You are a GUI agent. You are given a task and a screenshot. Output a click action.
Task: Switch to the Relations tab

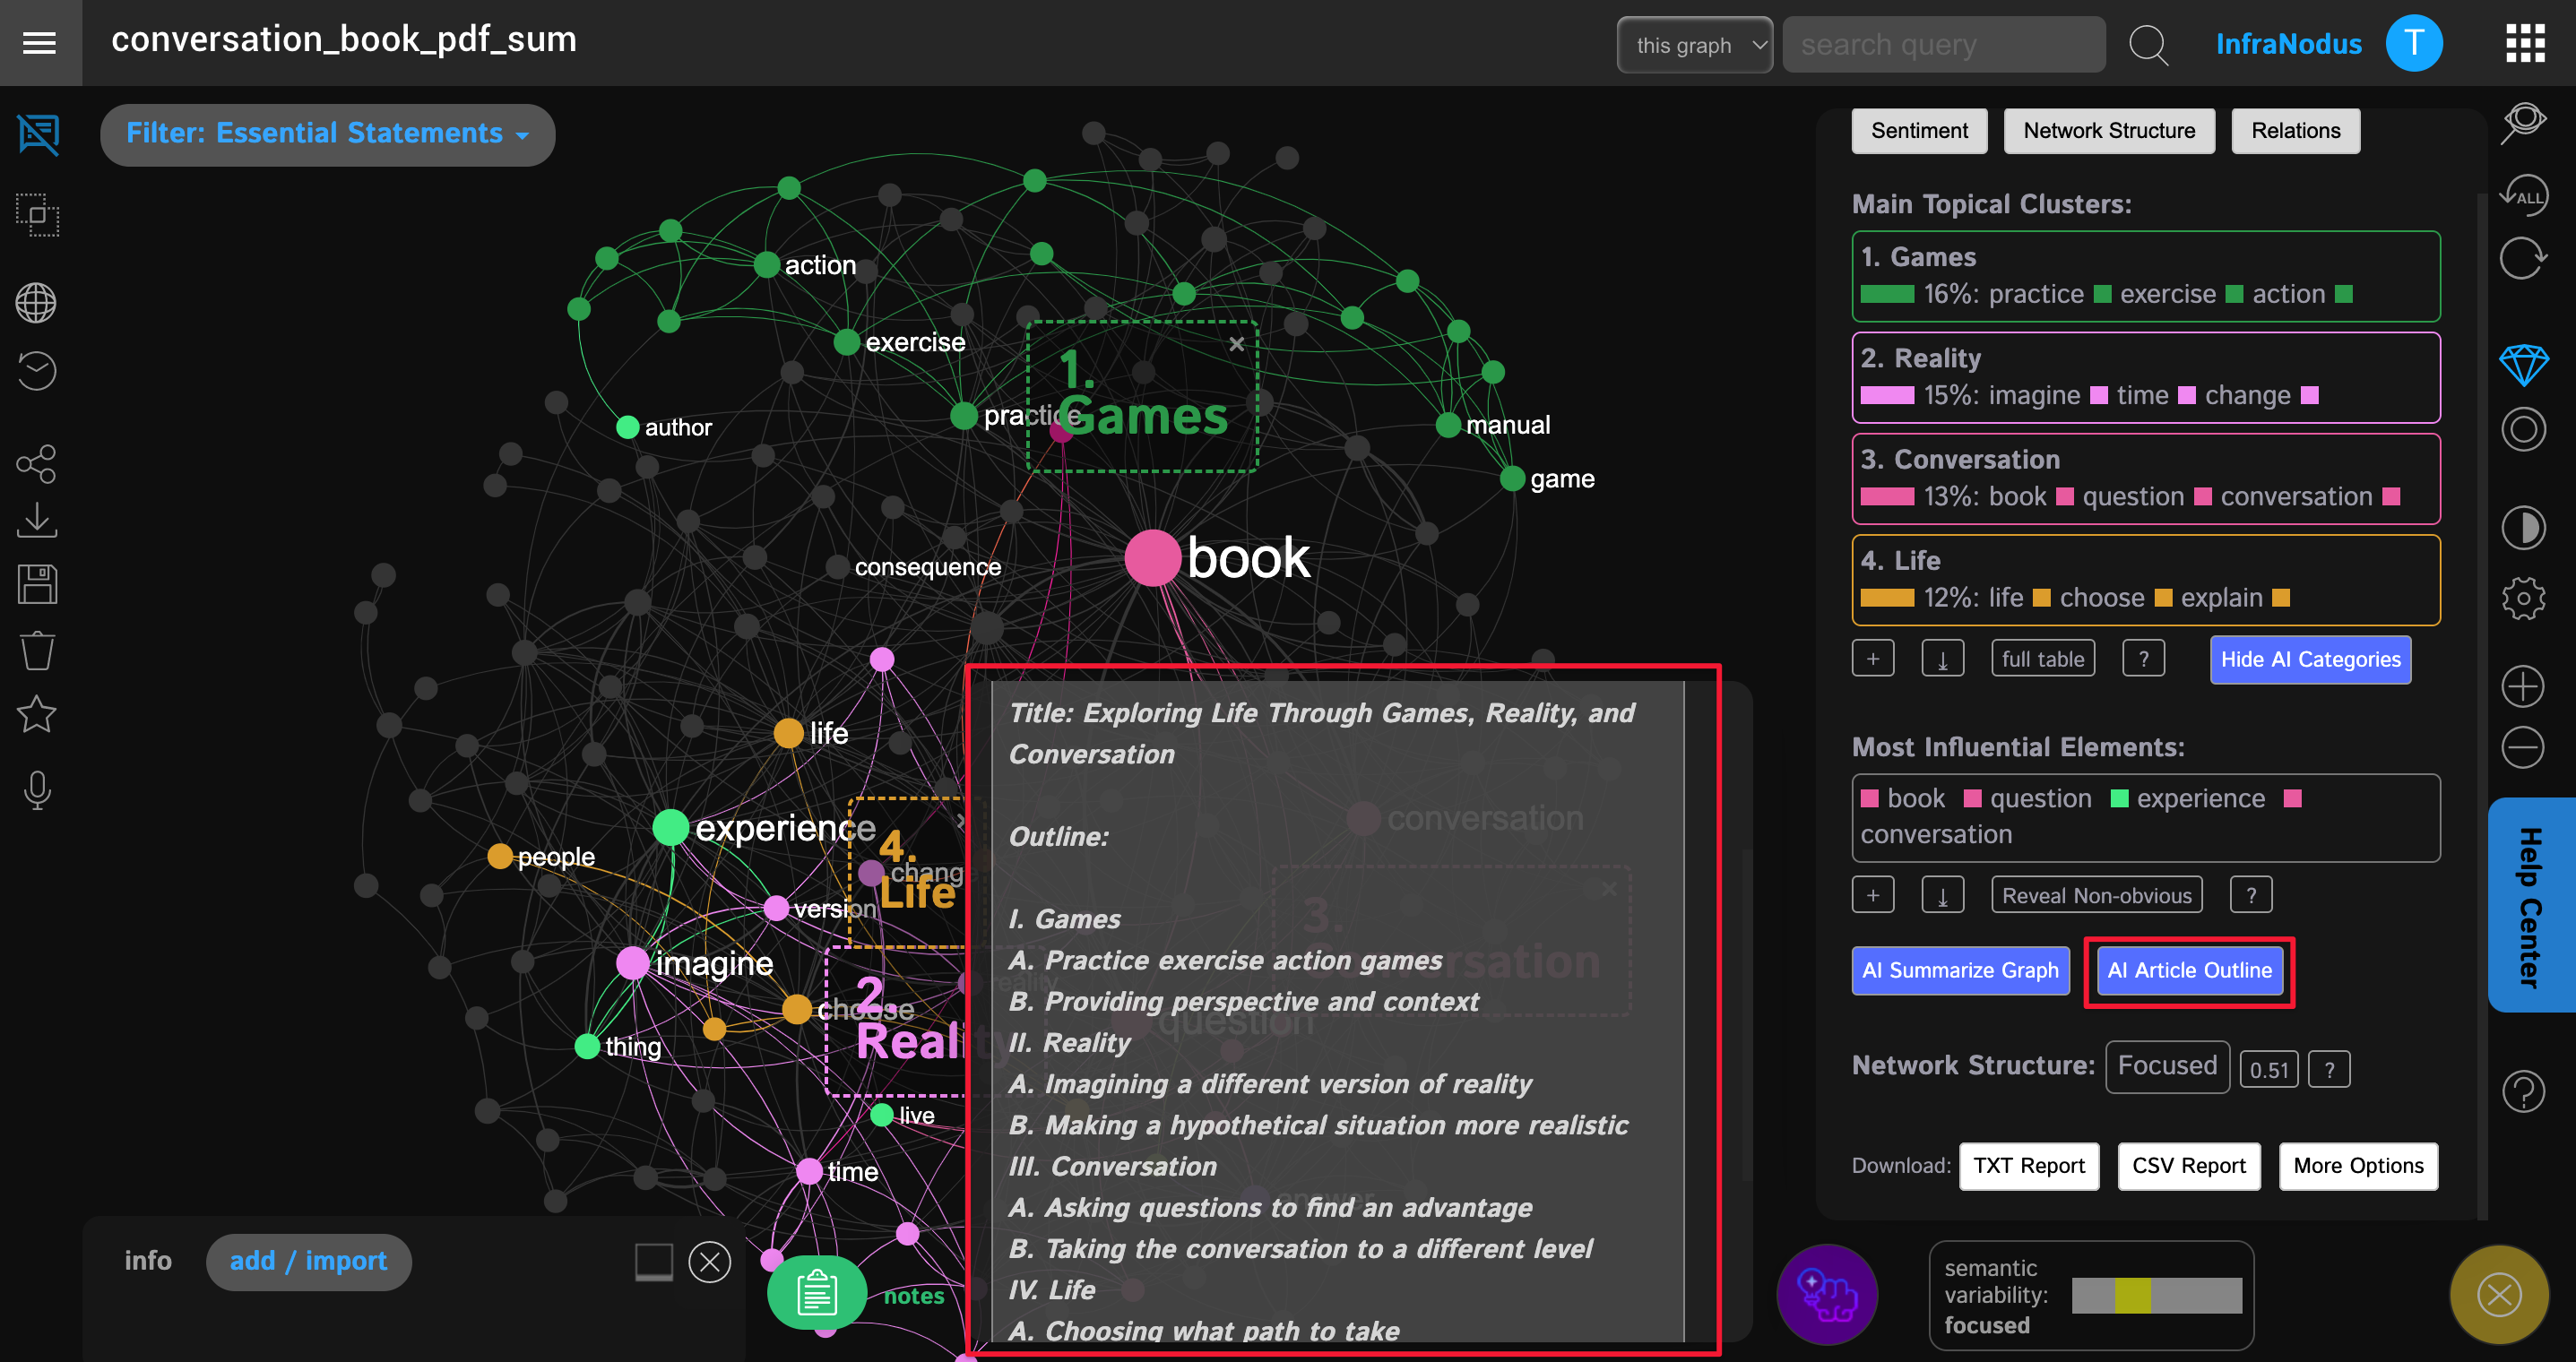click(x=2295, y=131)
